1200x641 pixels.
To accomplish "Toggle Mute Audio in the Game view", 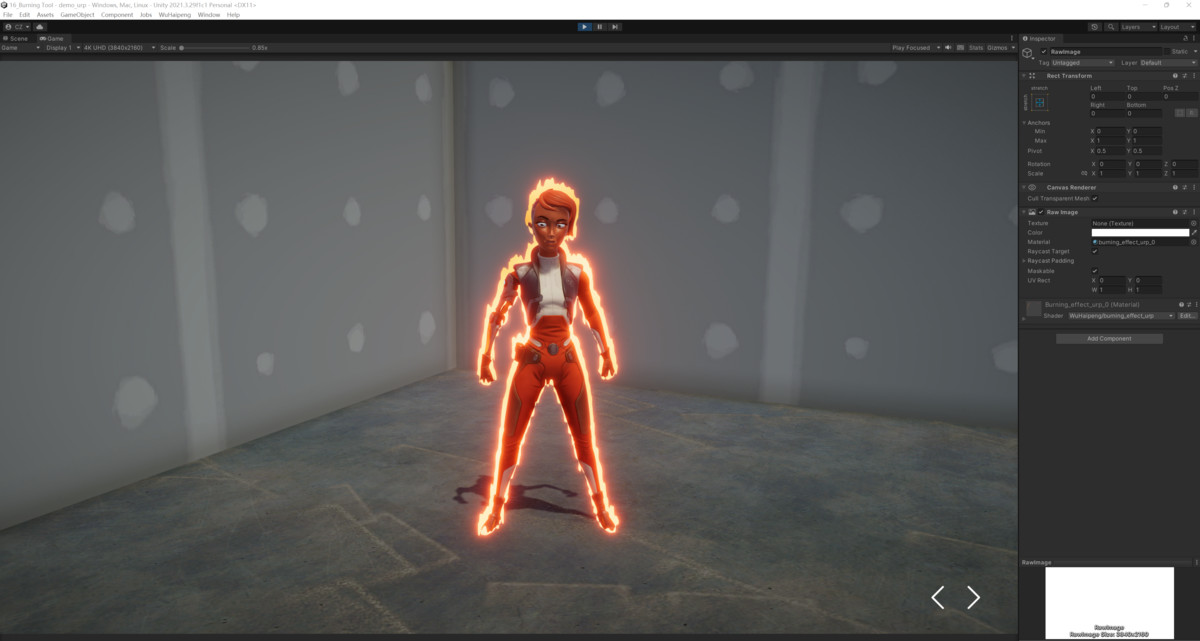I will tap(948, 48).
